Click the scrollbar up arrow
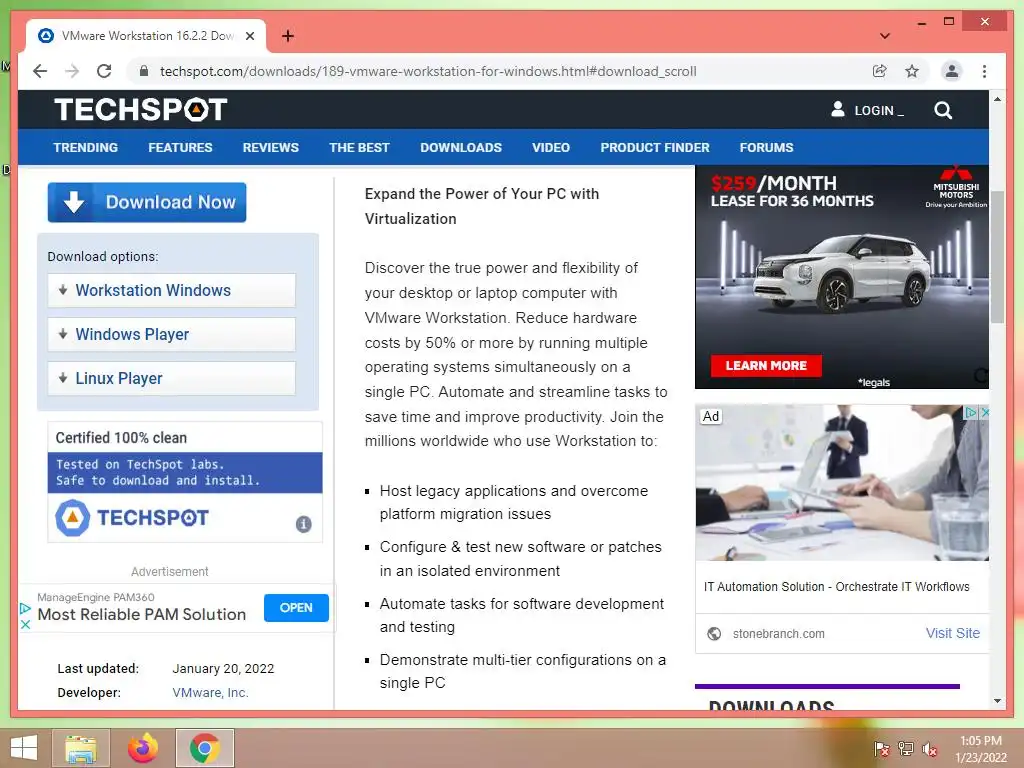Viewport: 1024px width, 768px height. [997, 99]
